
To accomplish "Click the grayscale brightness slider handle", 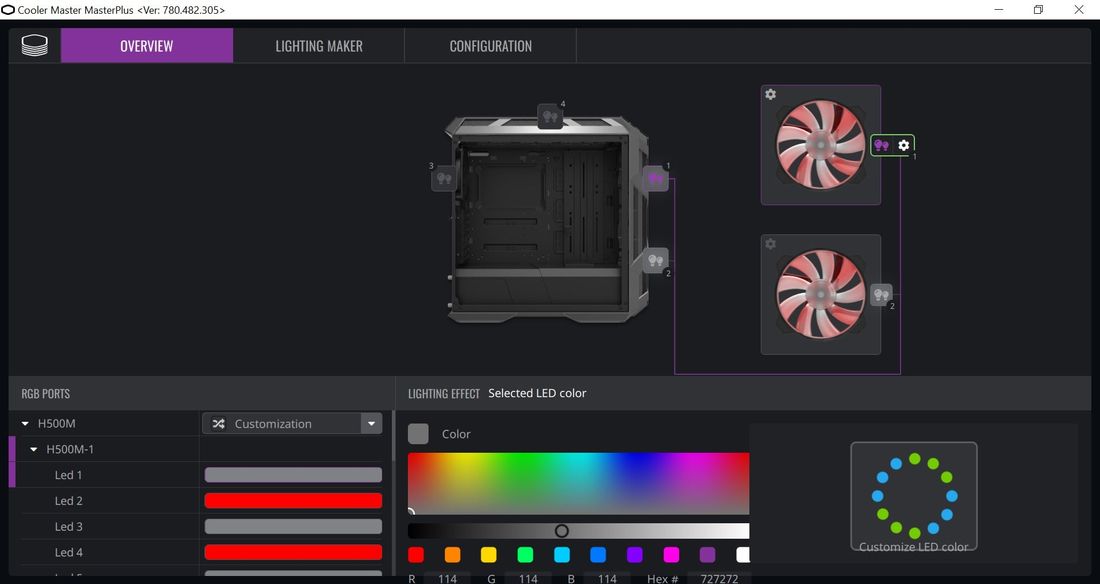I will click(561, 531).
